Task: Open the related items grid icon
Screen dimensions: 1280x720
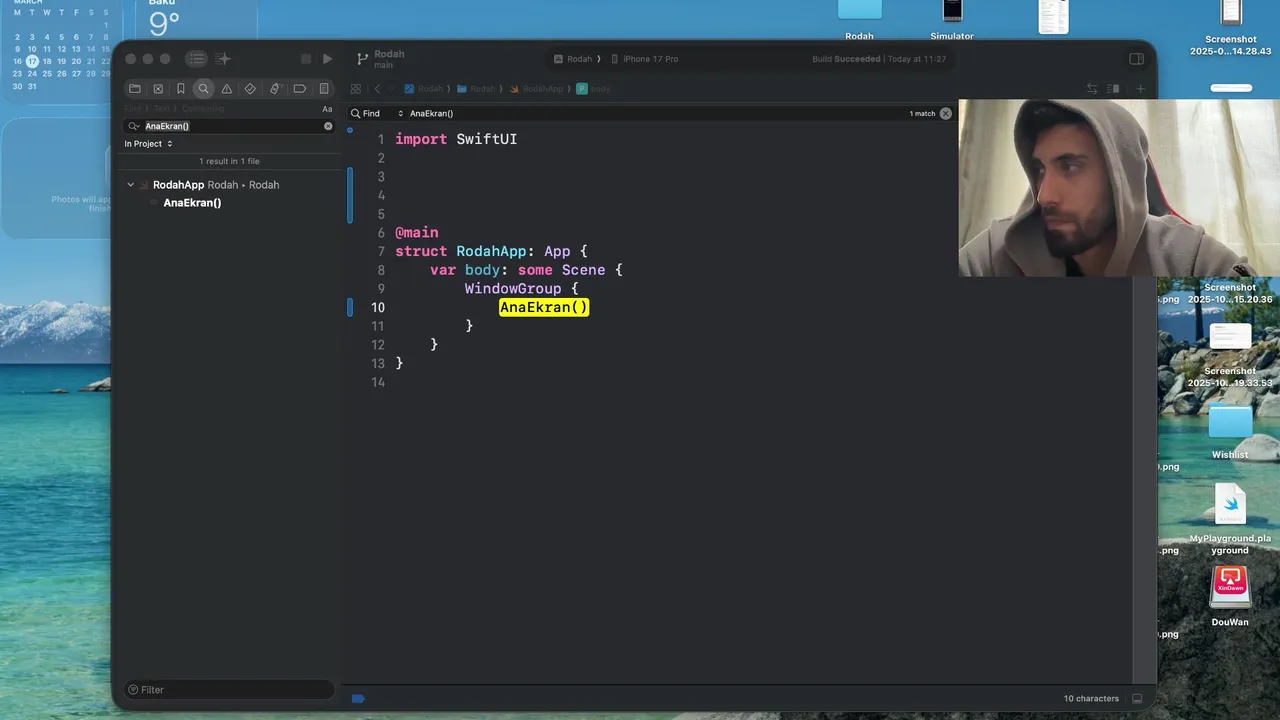Action: (355, 89)
